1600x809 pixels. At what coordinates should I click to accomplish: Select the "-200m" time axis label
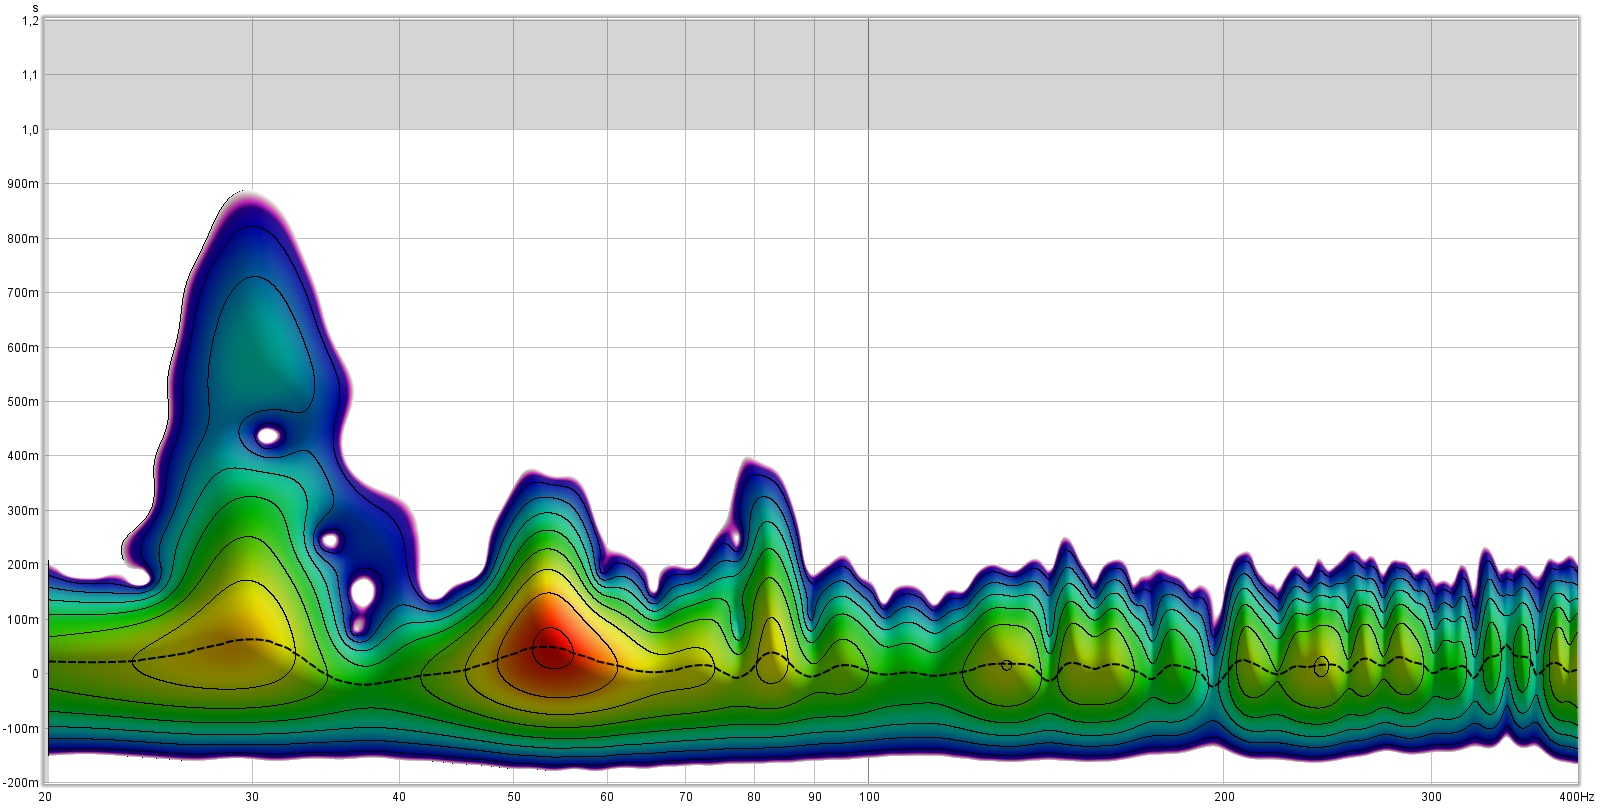tap(22, 783)
